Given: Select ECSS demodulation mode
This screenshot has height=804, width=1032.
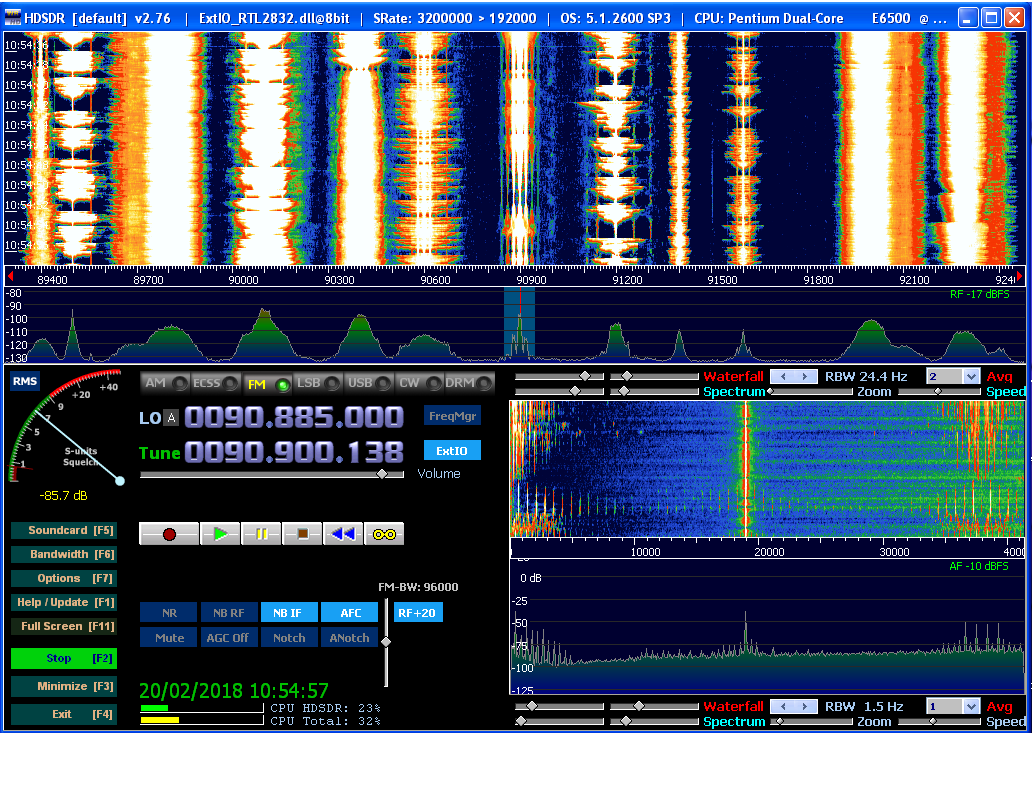Looking at the screenshot, I should [215, 383].
